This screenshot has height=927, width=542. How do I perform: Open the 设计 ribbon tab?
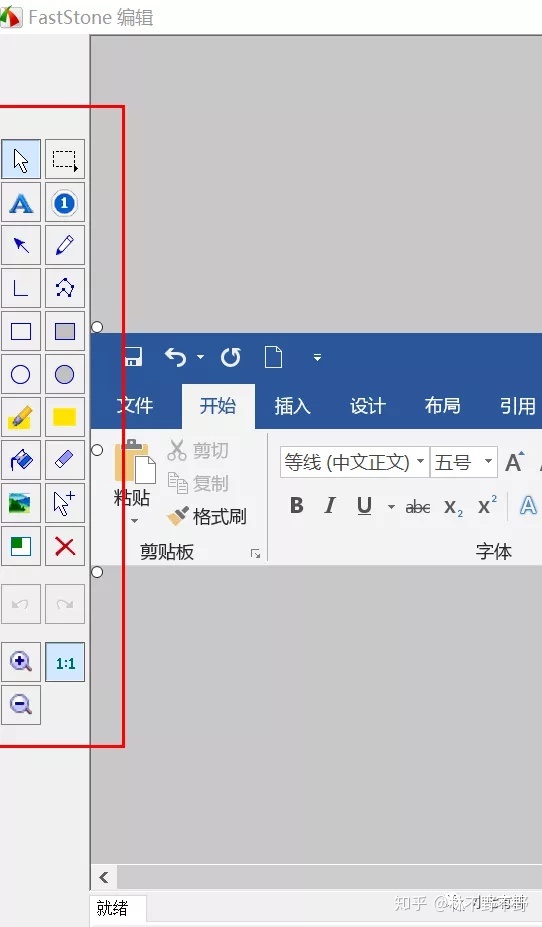[367, 406]
